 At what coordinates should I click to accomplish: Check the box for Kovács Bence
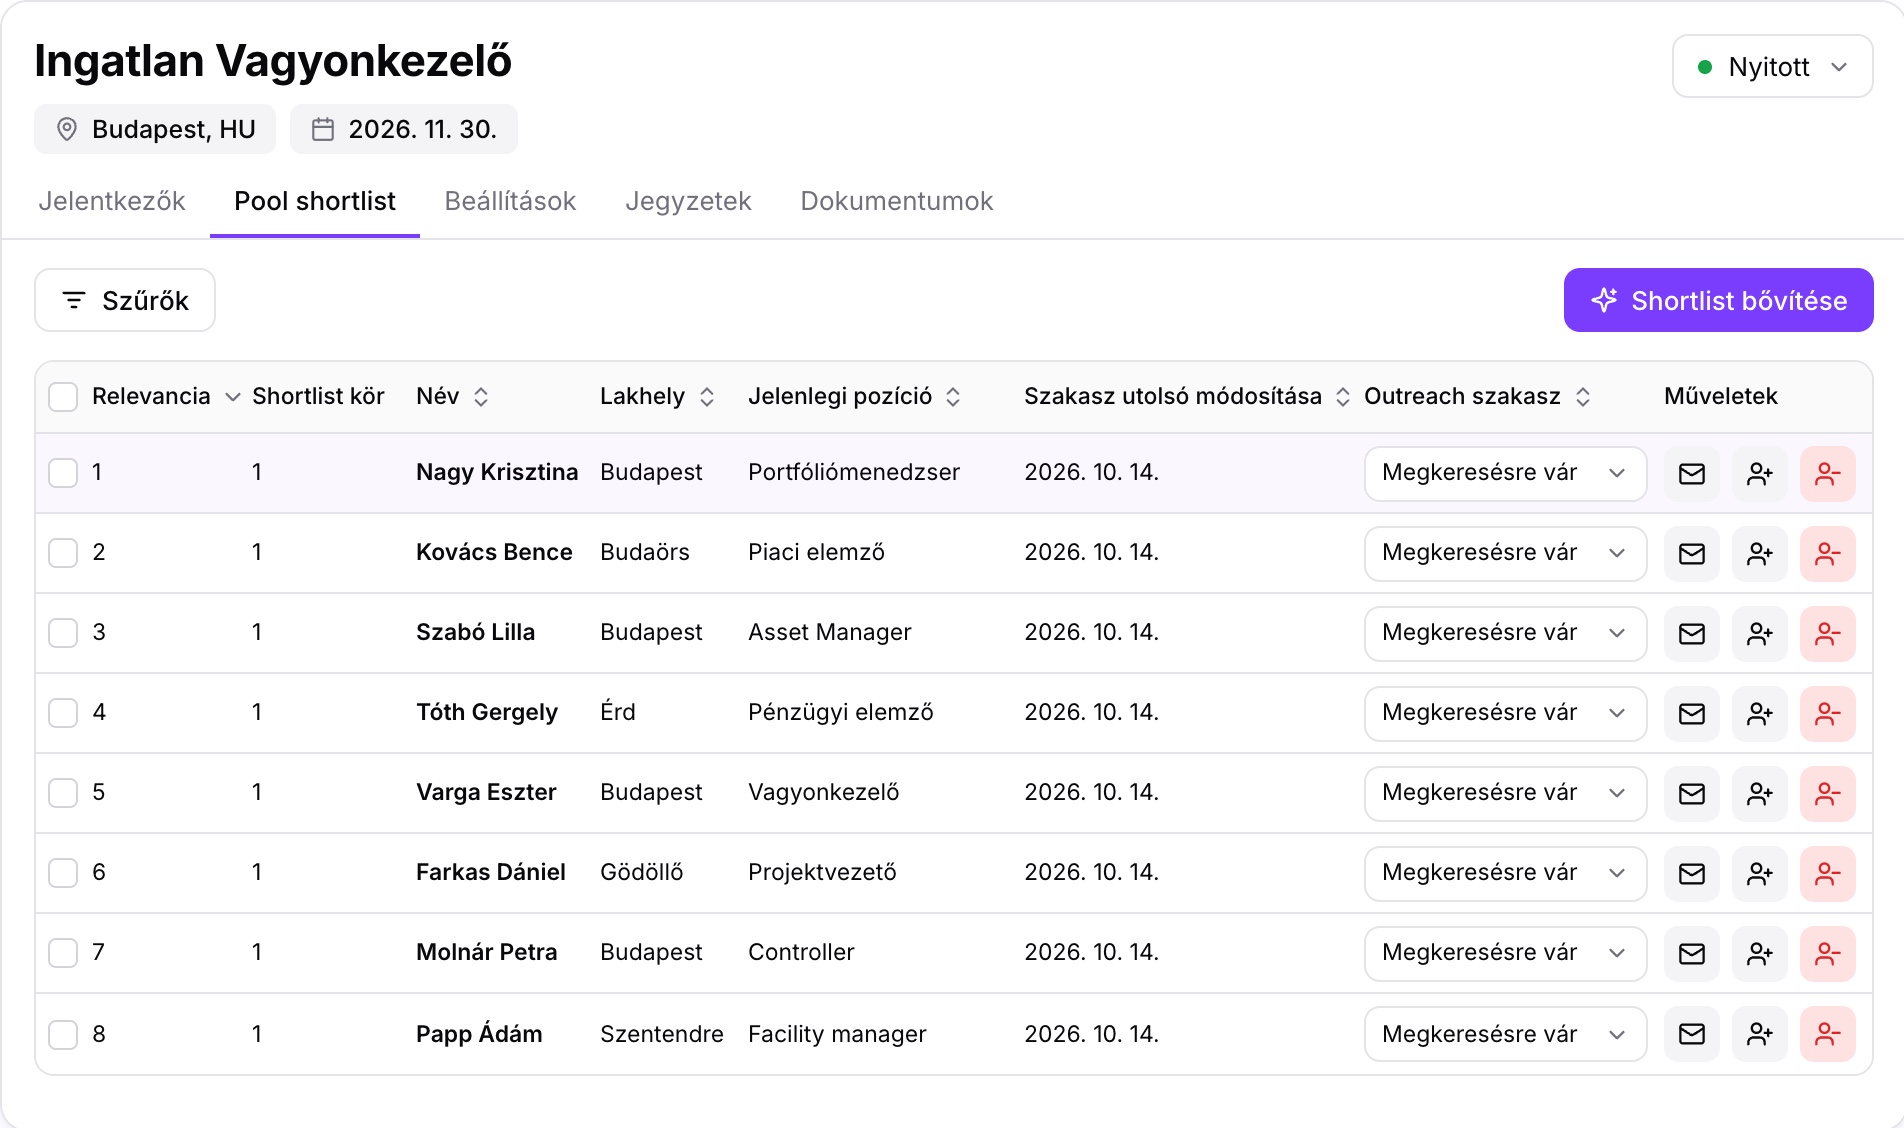63,553
